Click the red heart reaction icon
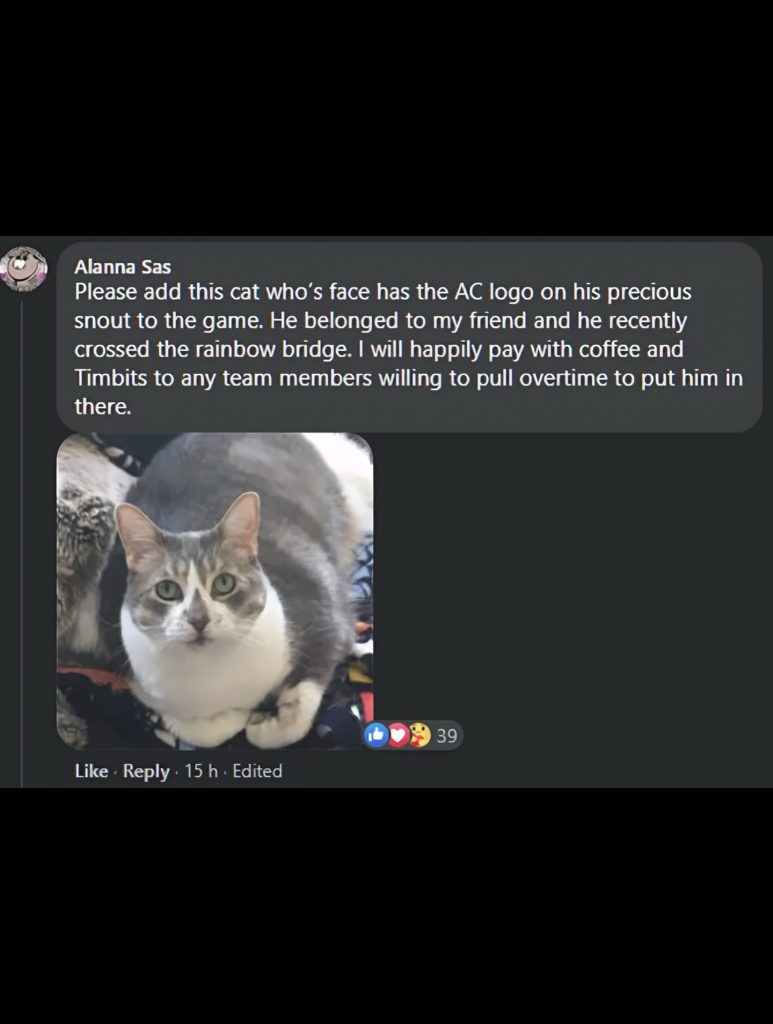The width and height of the screenshot is (773, 1024). (398, 735)
